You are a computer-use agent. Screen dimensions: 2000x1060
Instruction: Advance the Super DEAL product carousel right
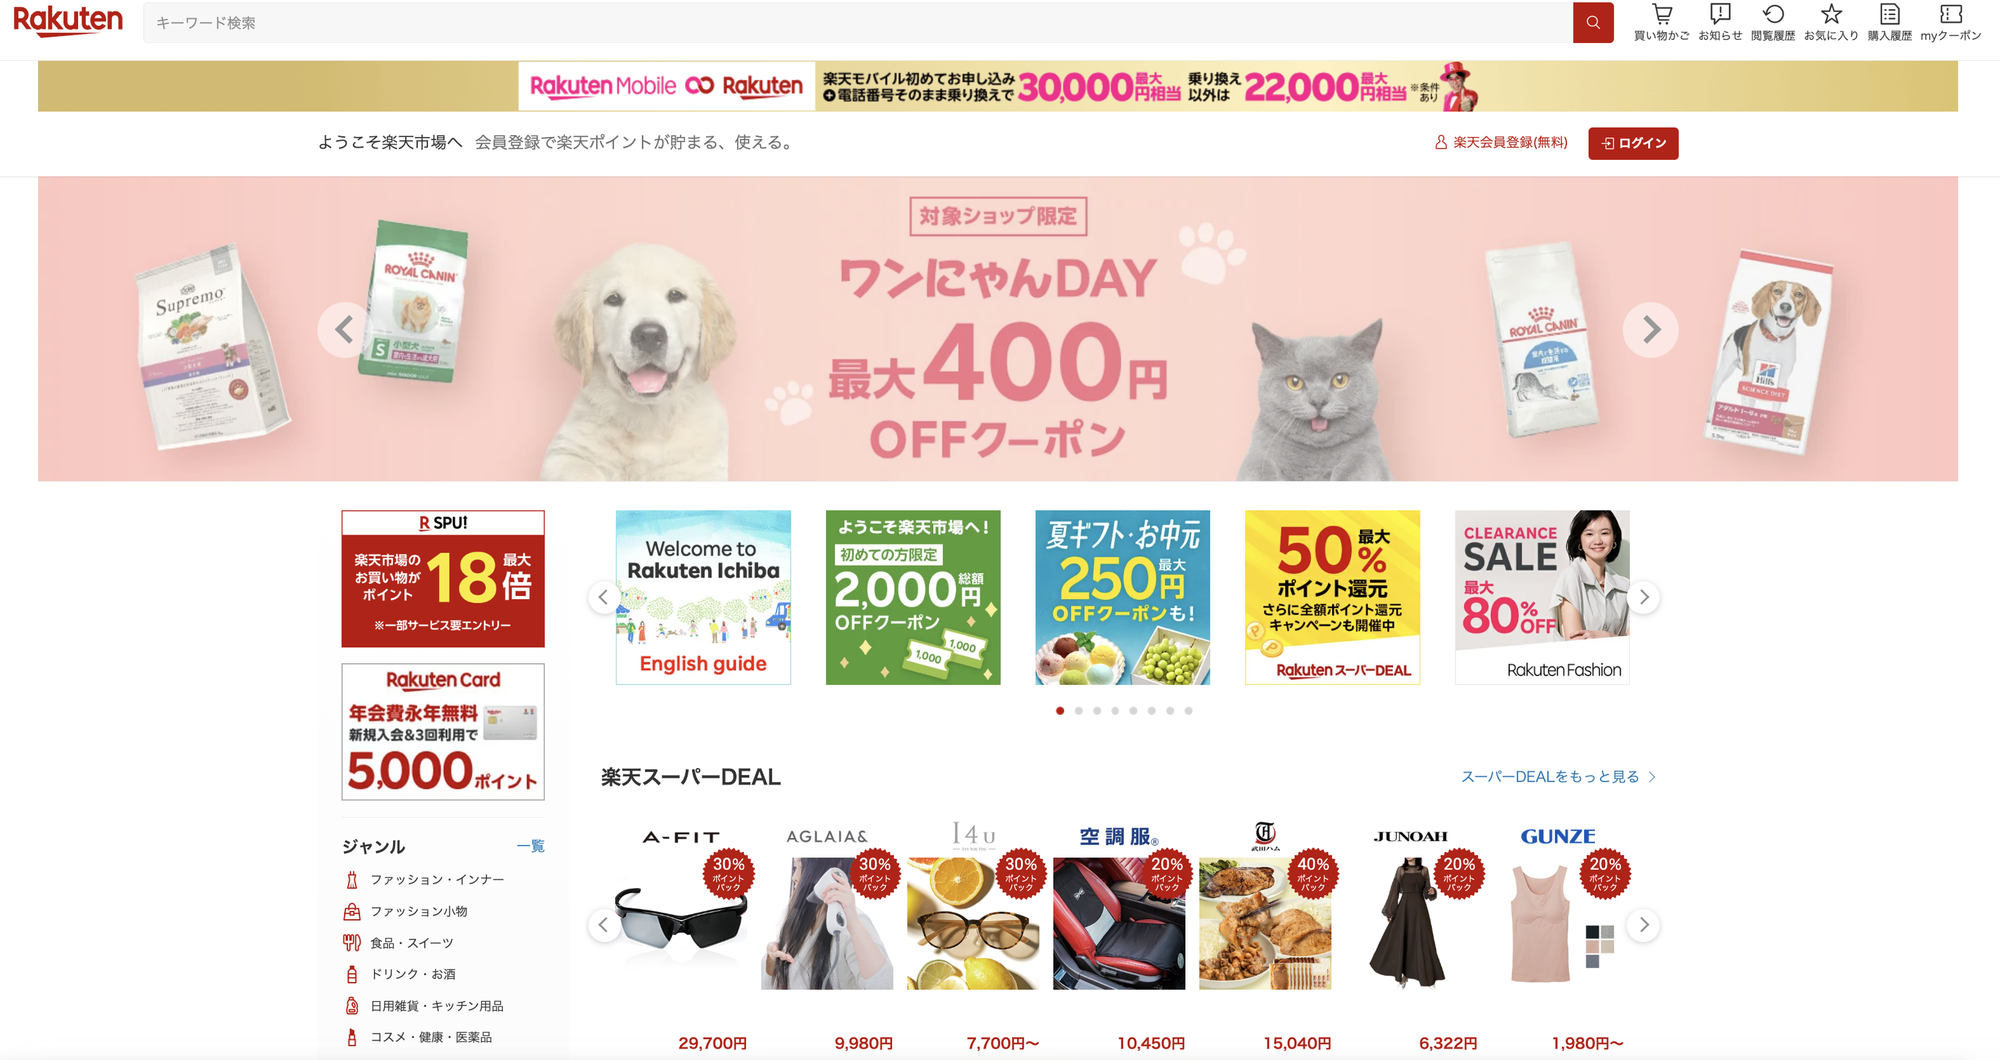1643,925
